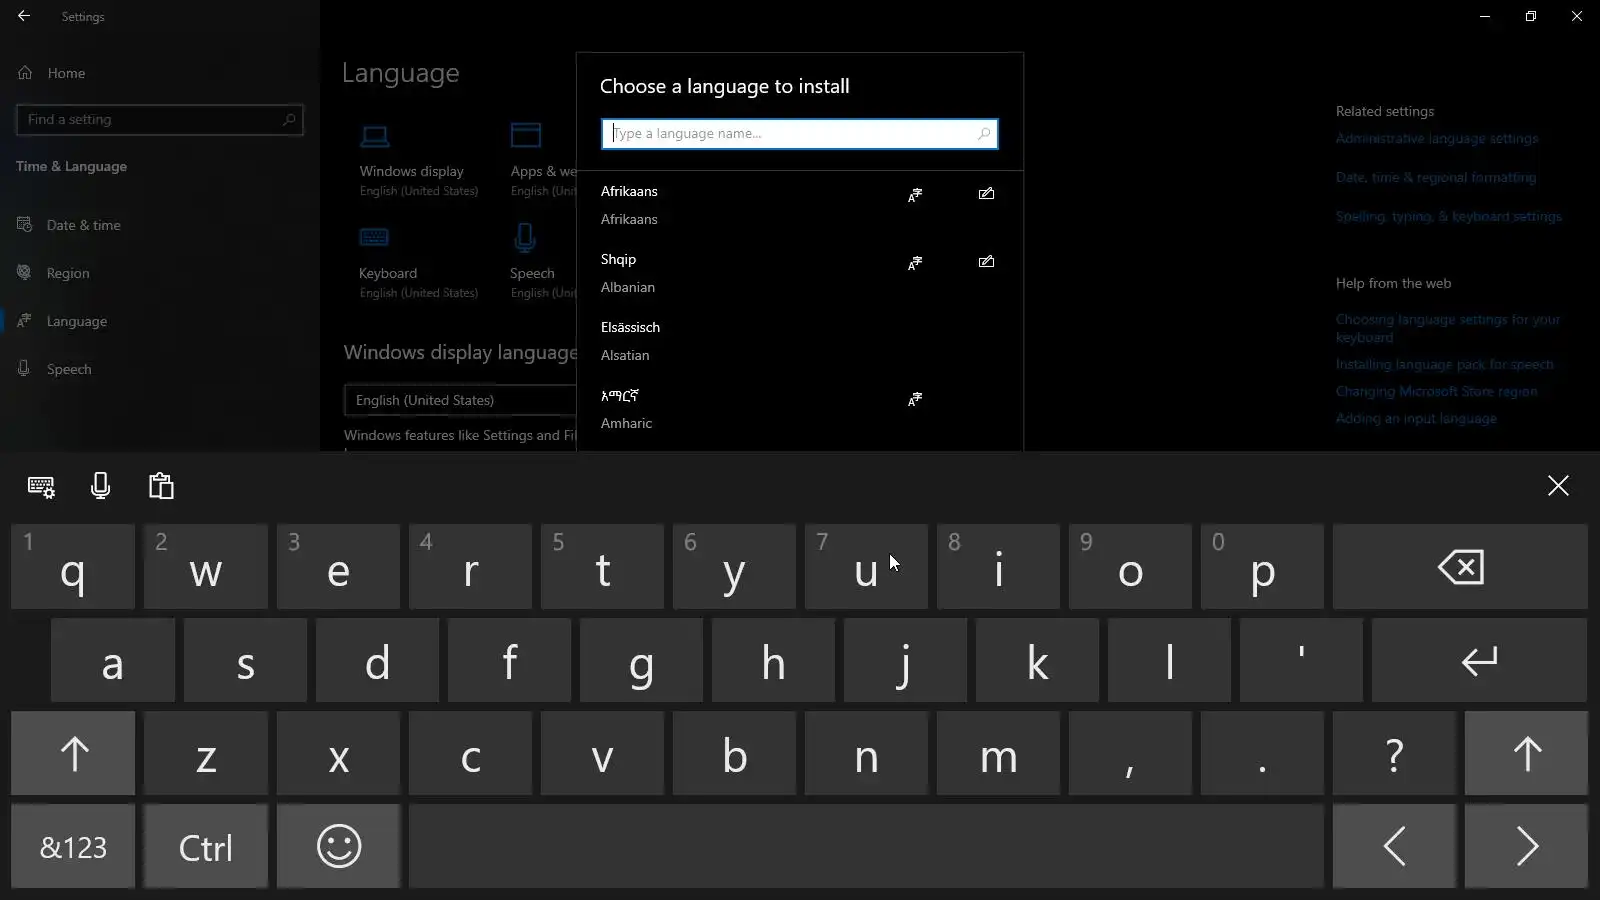The image size is (1600, 900).
Task: Tap the spacebar
Action: (866, 846)
